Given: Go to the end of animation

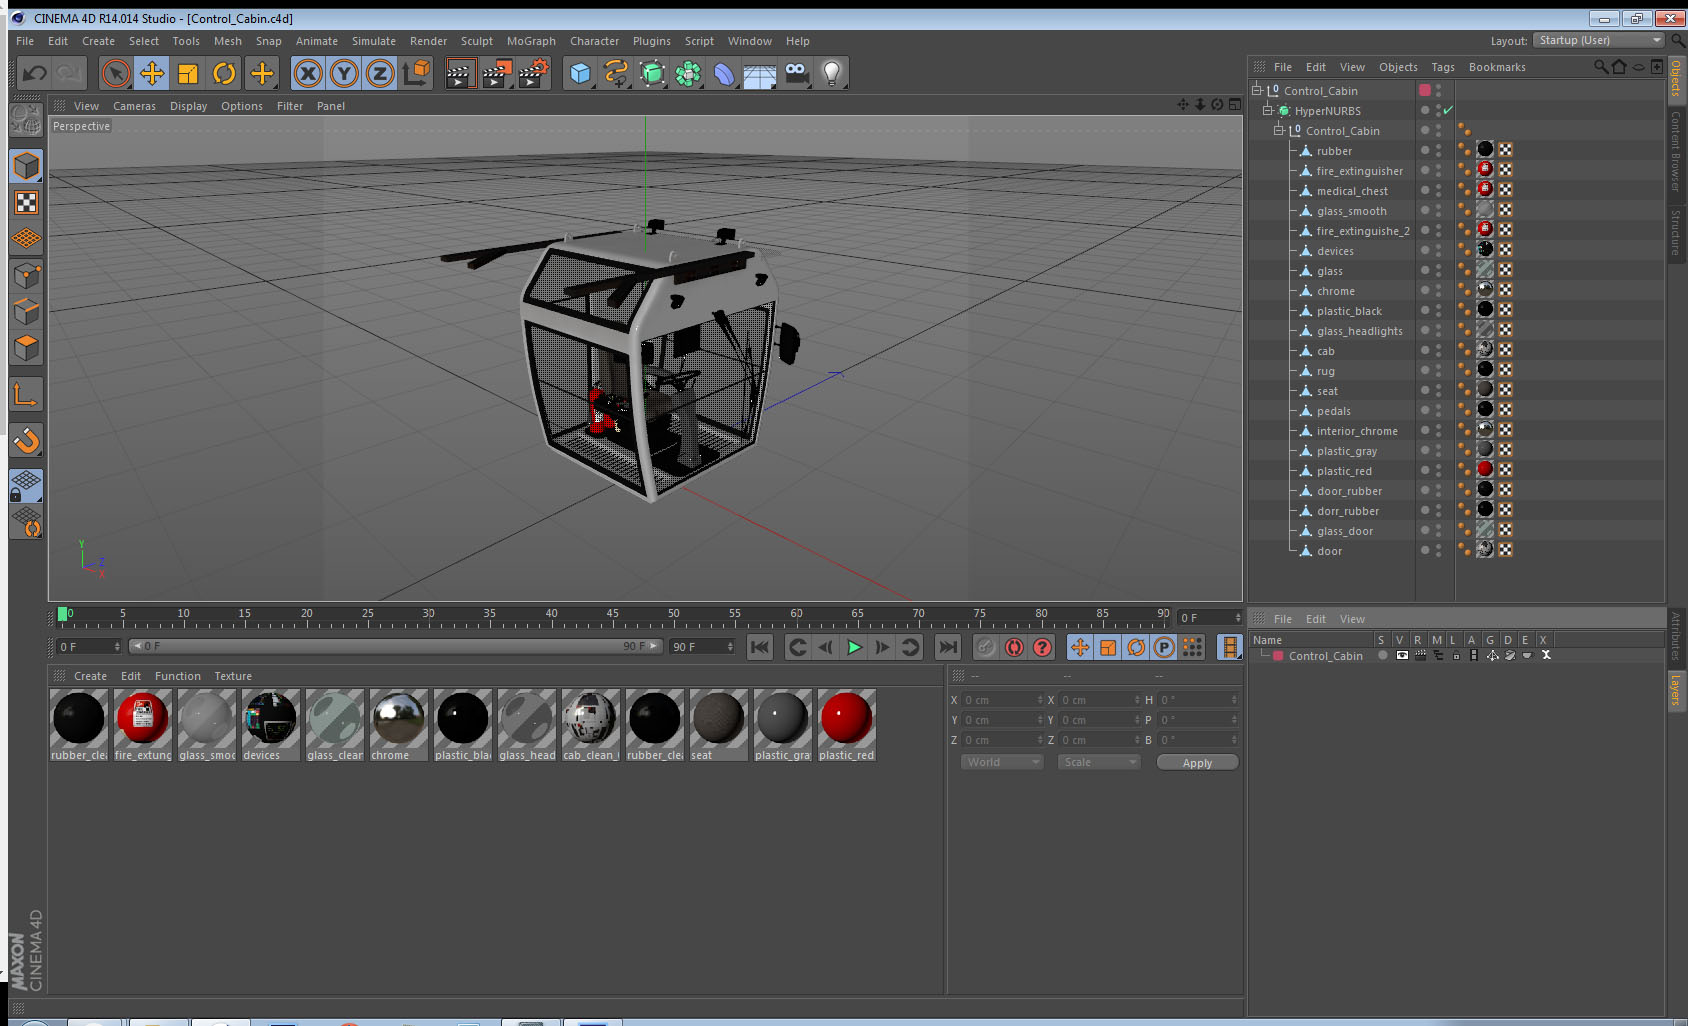Looking at the screenshot, I should (948, 647).
